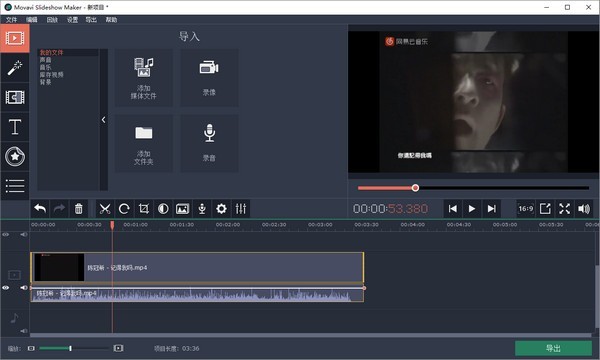This screenshot has width=600, height=360.
Task: Click the Add Folder tile (添加文件夹)
Action: 143,143
